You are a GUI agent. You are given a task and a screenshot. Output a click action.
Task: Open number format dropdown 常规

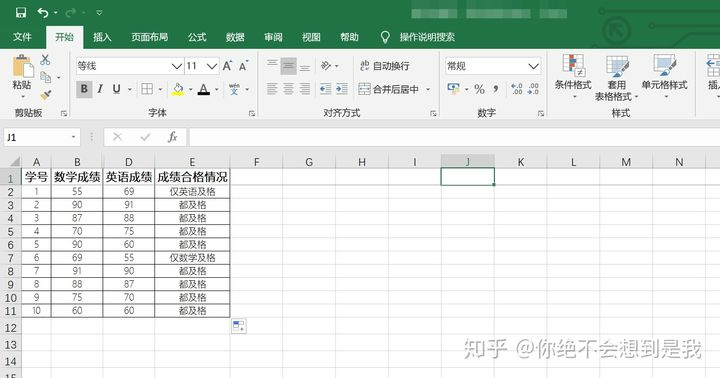(533, 66)
